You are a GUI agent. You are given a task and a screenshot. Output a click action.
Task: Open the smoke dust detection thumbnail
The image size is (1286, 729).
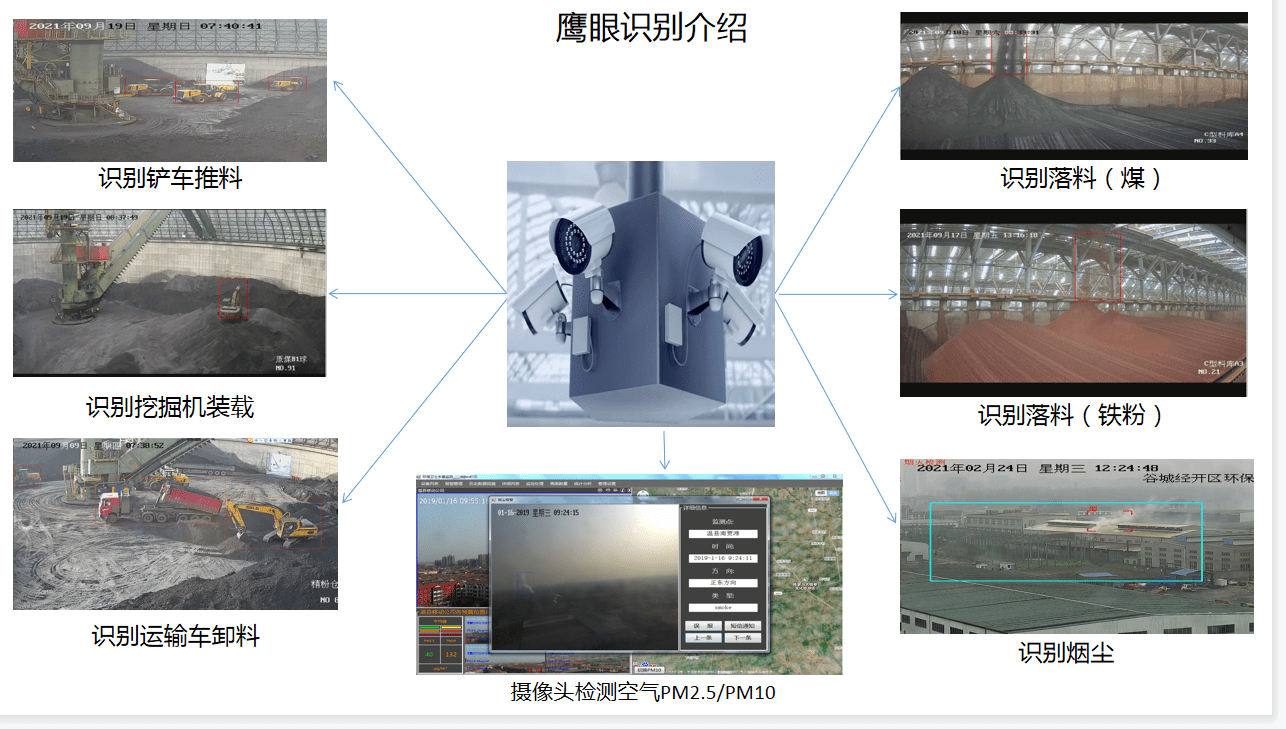click(x=1076, y=545)
